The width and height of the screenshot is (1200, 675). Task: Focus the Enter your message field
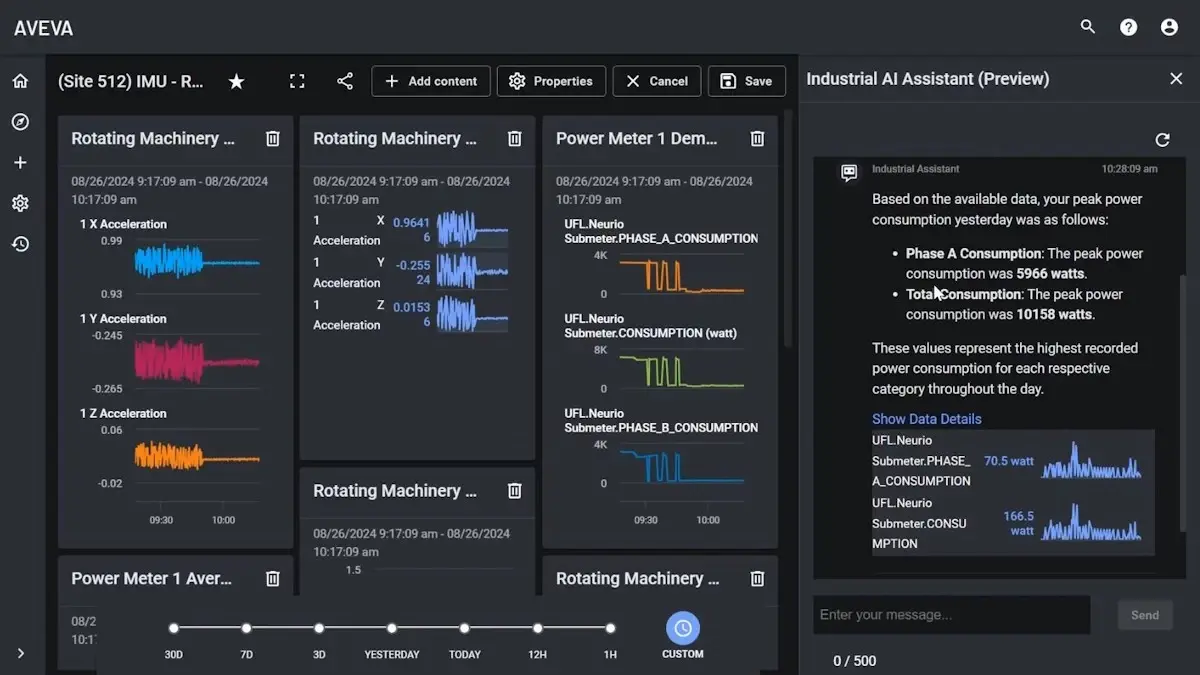click(x=951, y=615)
